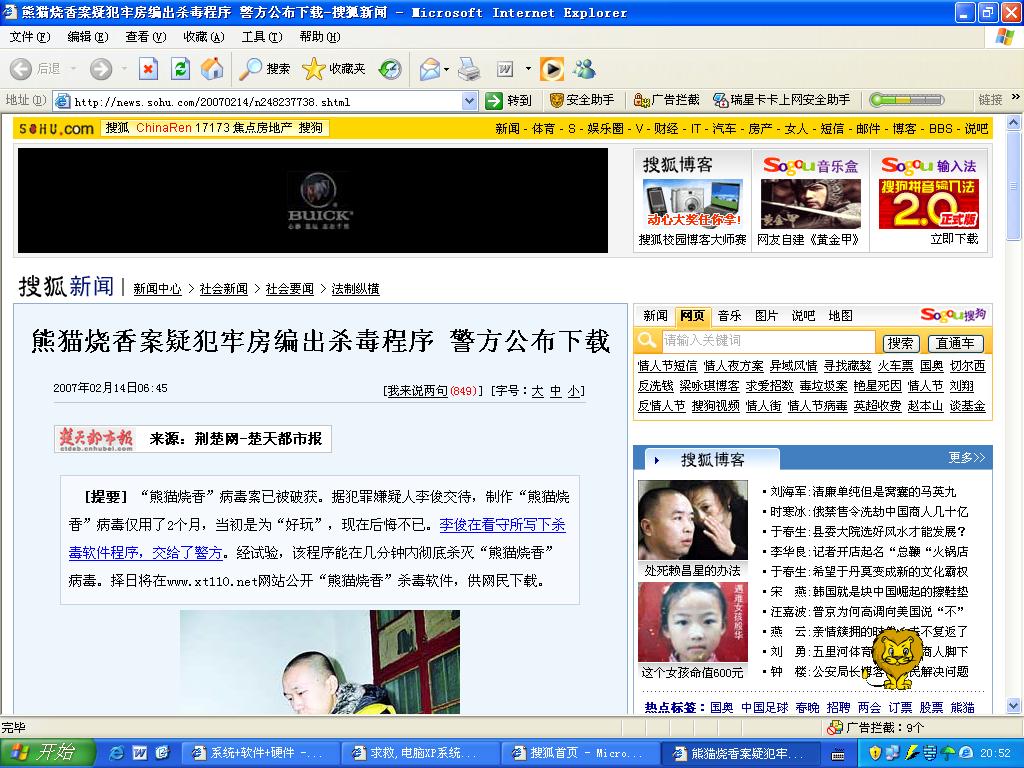Click the IE Back arrow button
The image size is (1024, 768).
click(21, 69)
